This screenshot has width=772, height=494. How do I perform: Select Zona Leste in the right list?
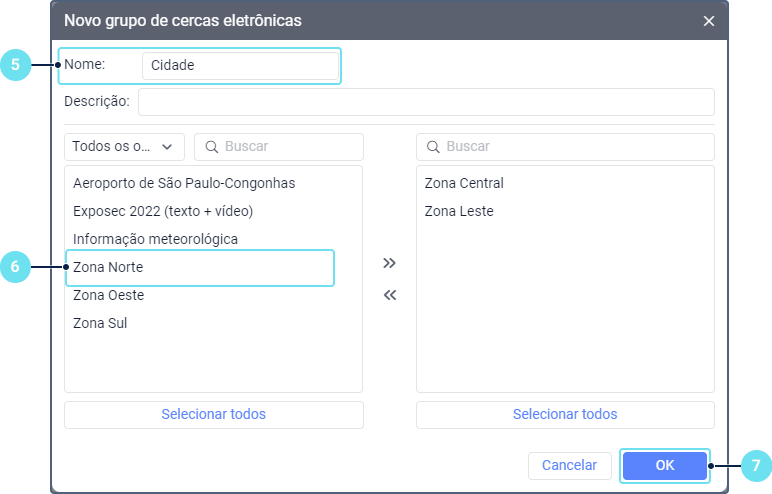(x=459, y=211)
